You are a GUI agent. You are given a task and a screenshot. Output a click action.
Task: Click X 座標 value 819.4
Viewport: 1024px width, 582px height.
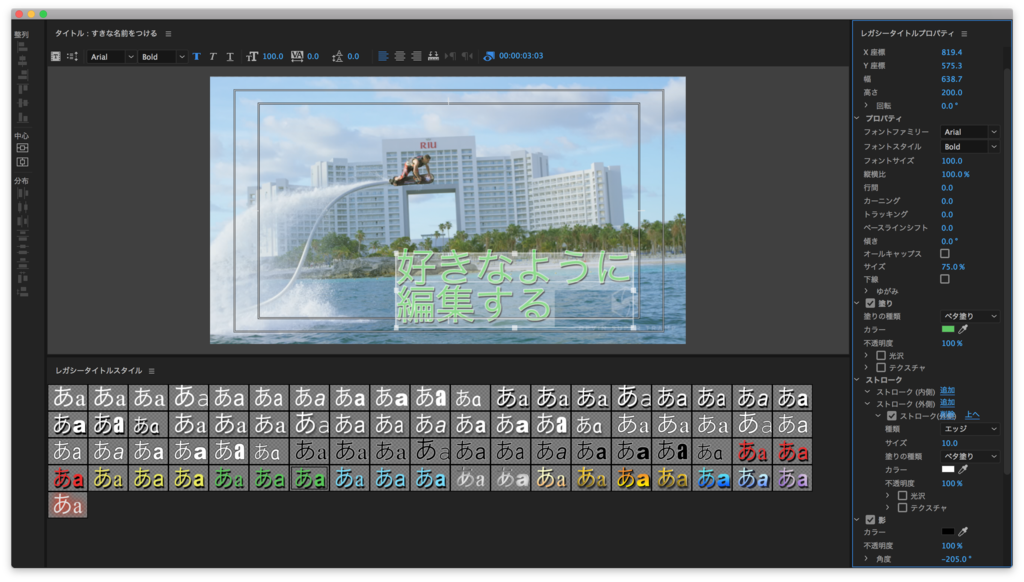(x=952, y=52)
